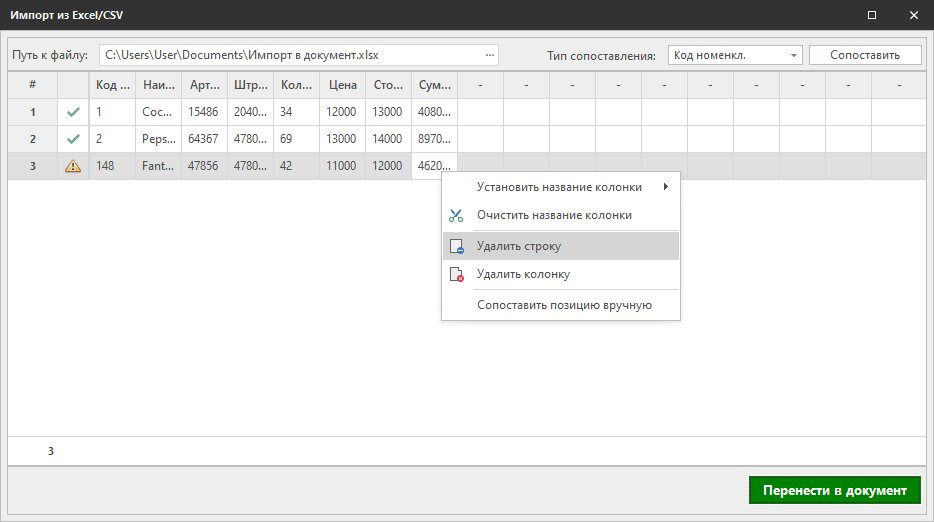Click the three-dots browse button in file path
The image size is (934, 522).
tap(489, 55)
